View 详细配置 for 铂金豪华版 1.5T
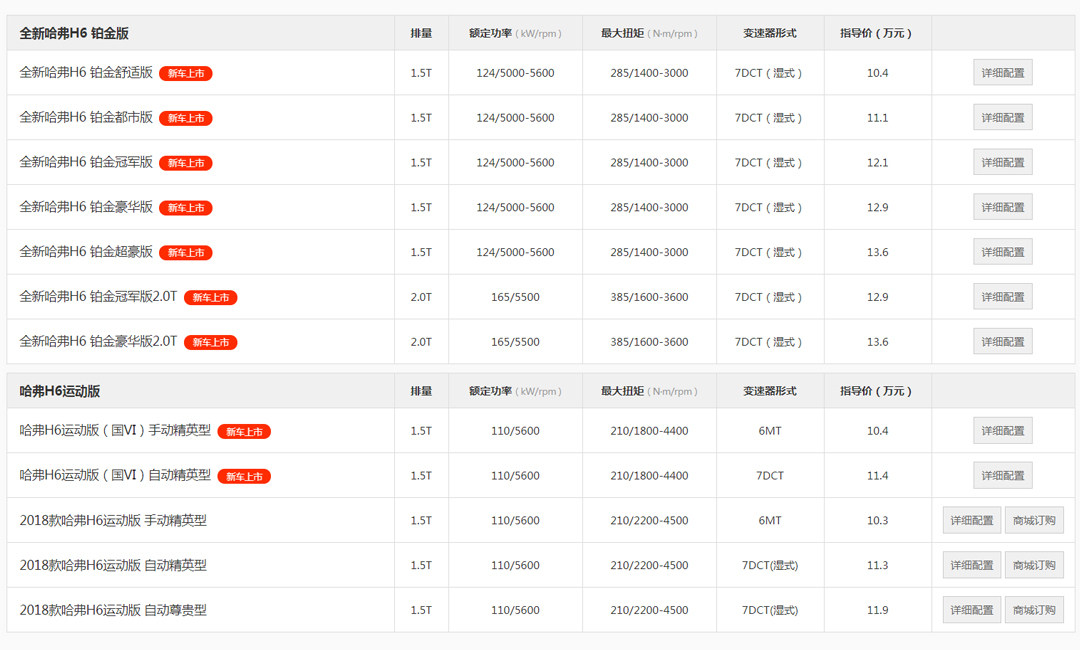Image resolution: width=1080 pixels, height=650 pixels. [x=1002, y=208]
